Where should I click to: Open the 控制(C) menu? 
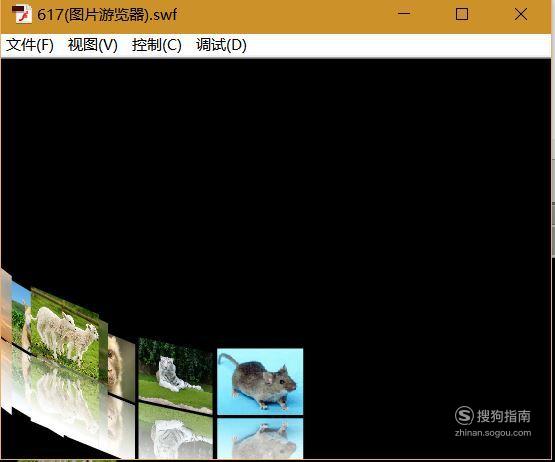pos(156,45)
